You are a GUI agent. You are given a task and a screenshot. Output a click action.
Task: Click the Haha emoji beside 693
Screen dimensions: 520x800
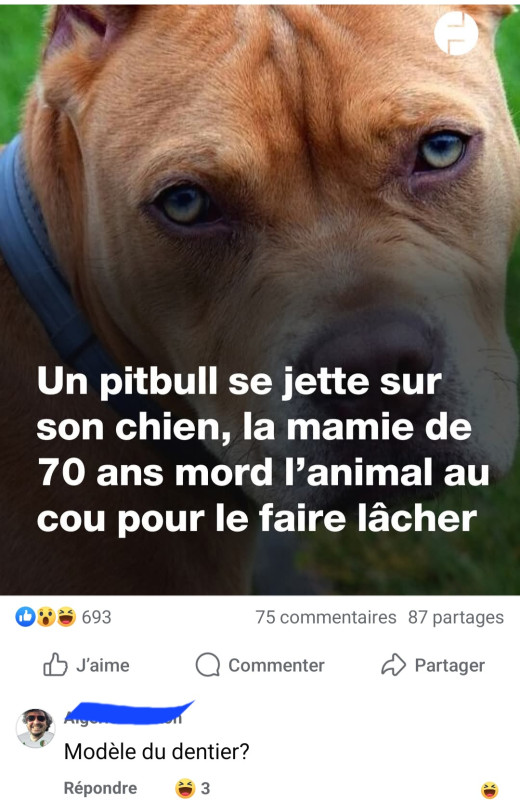(x=65, y=617)
